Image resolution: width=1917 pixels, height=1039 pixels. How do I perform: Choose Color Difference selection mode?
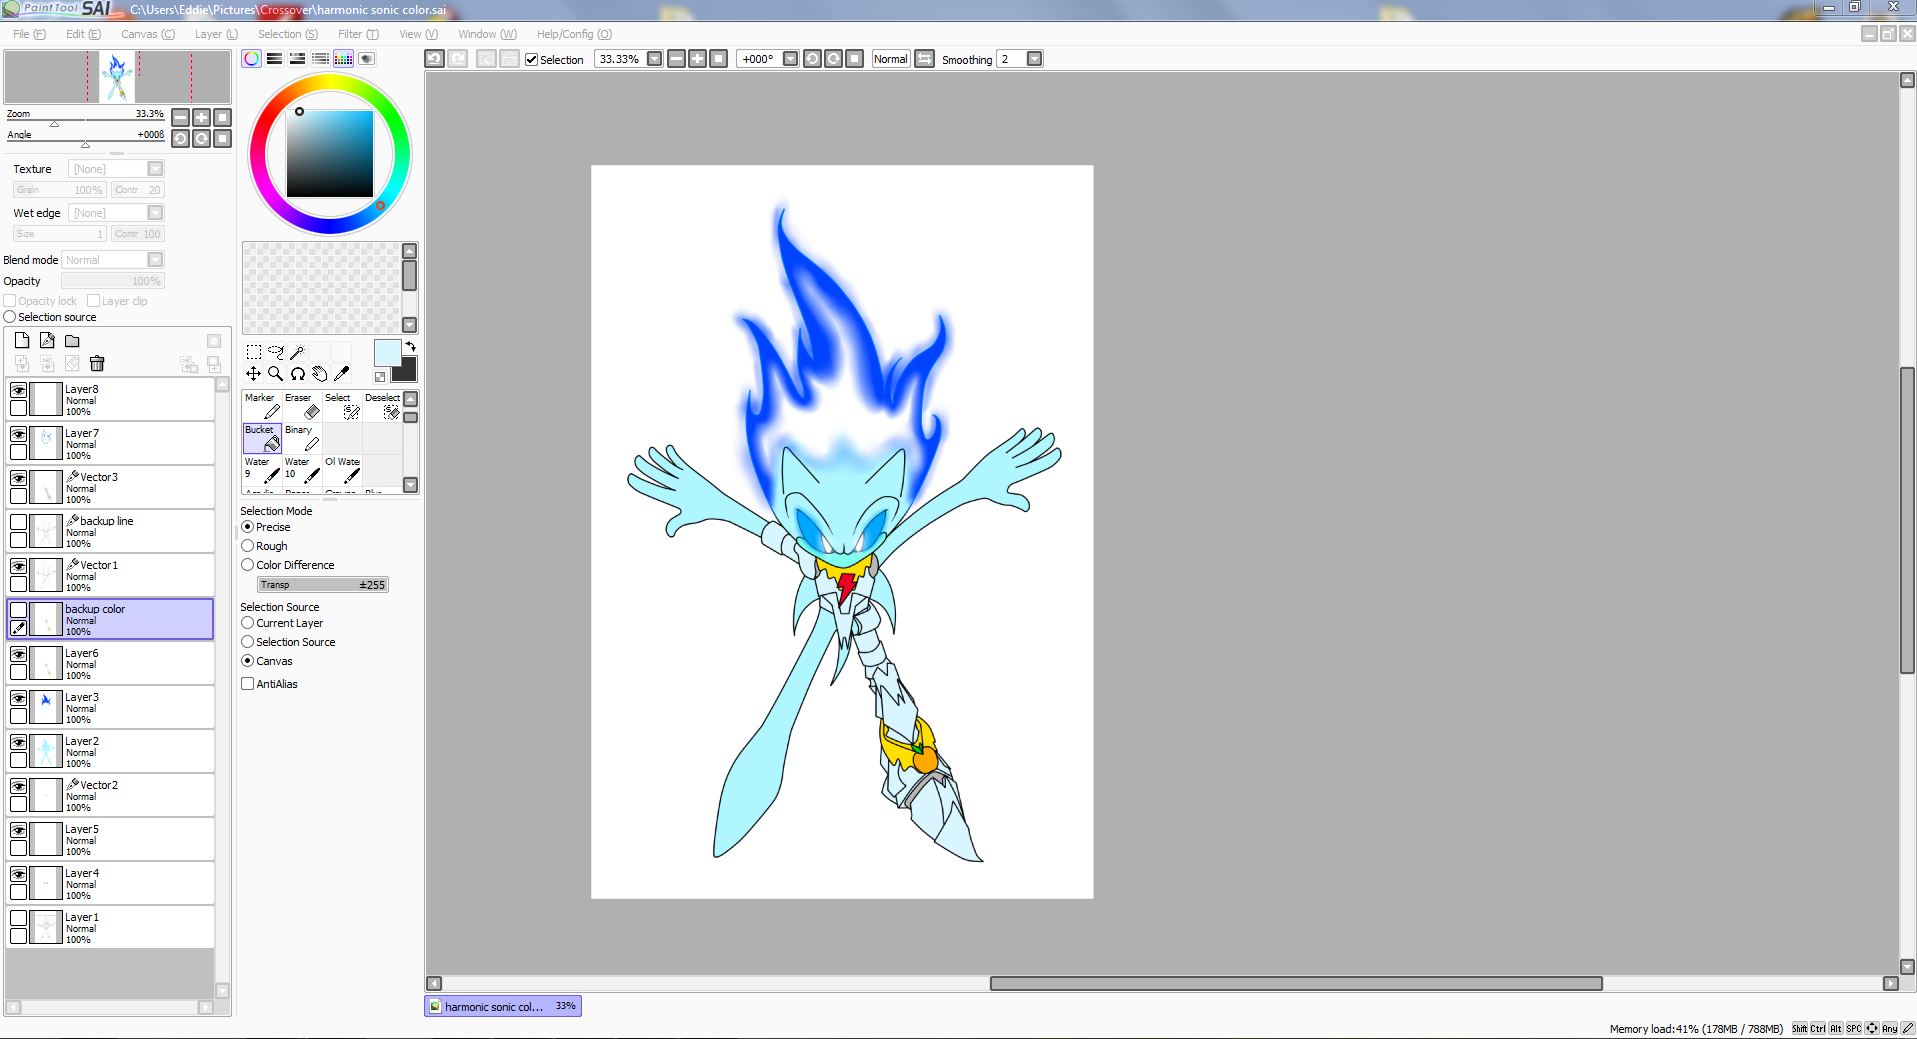coord(248,565)
